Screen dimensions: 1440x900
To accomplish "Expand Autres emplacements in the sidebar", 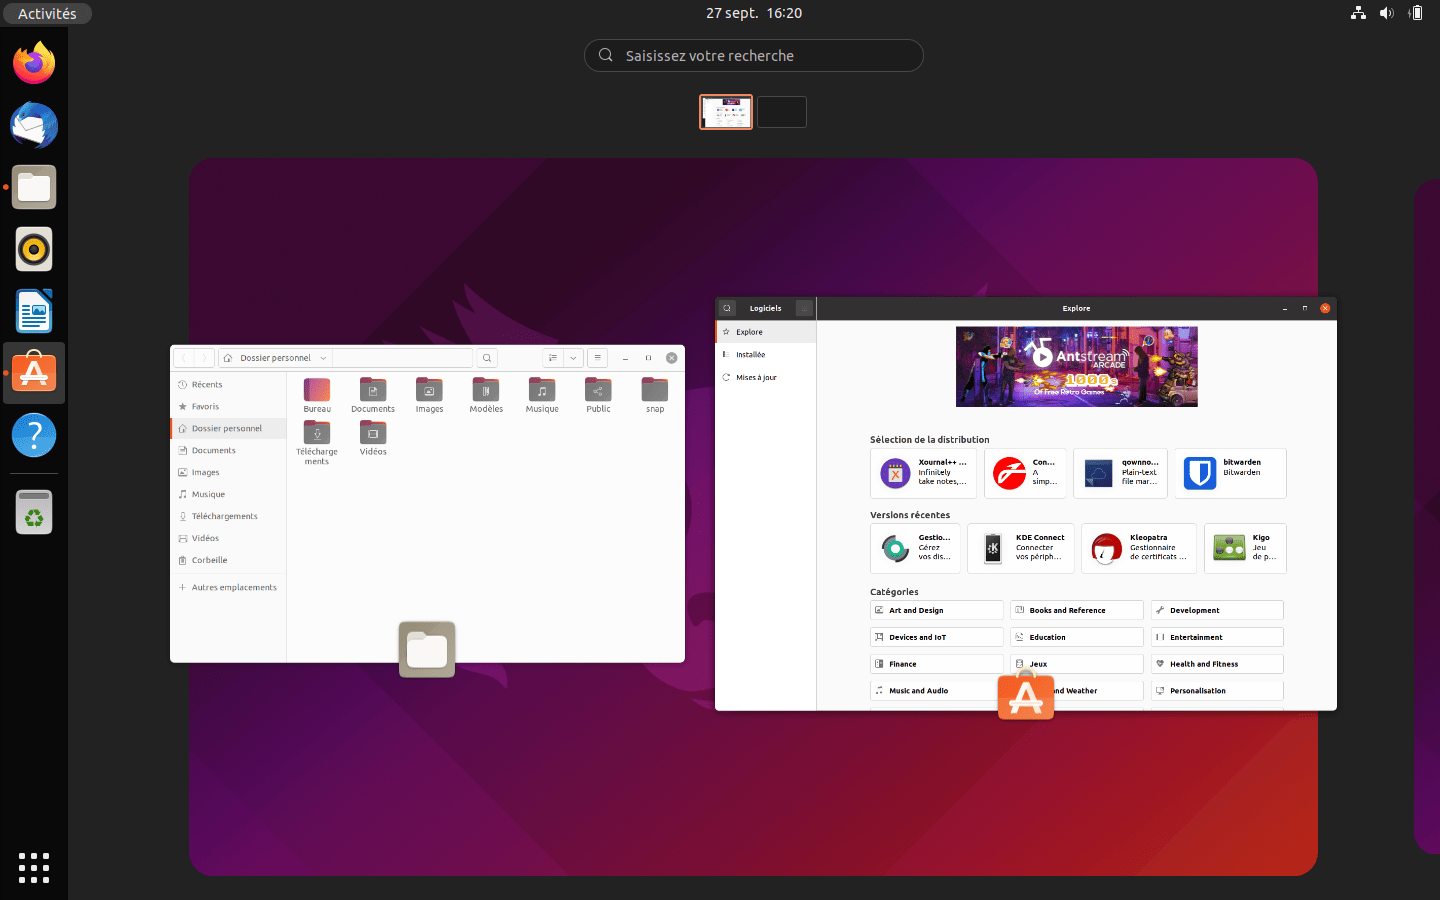I will pyautogui.click(x=234, y=588).
